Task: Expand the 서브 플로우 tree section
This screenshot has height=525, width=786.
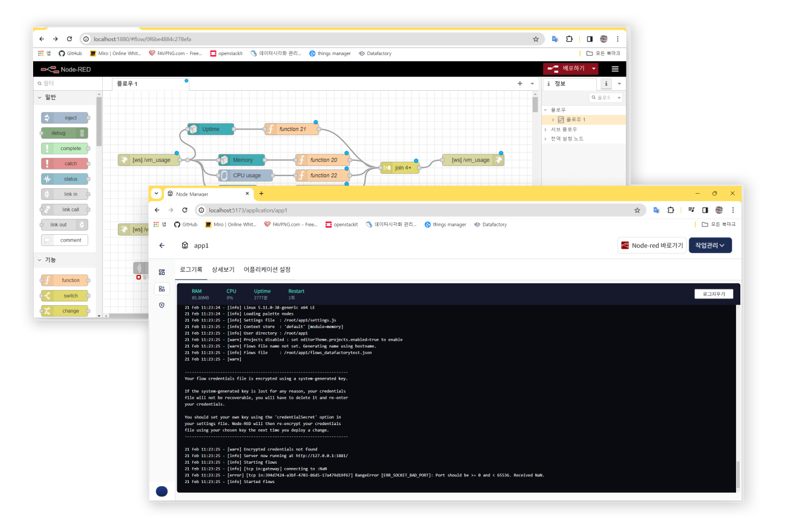Action: coord(546,129)
